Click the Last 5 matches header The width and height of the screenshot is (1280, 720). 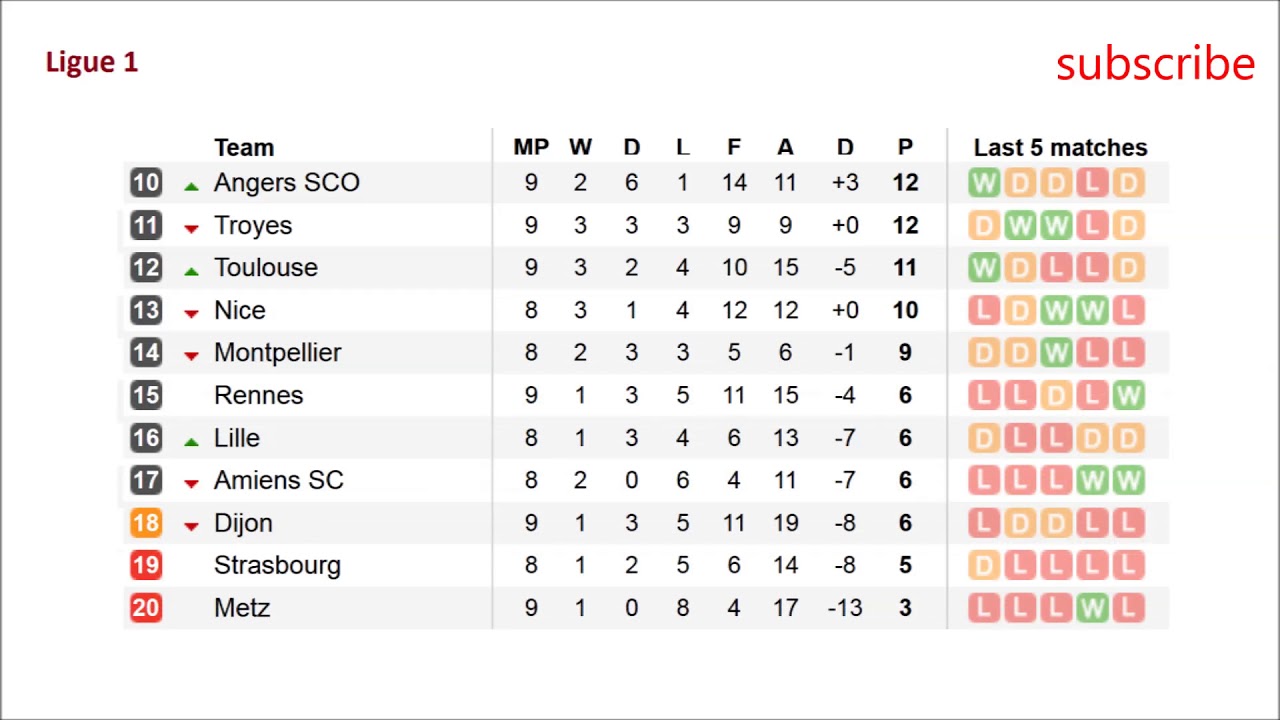[1060, 148]
